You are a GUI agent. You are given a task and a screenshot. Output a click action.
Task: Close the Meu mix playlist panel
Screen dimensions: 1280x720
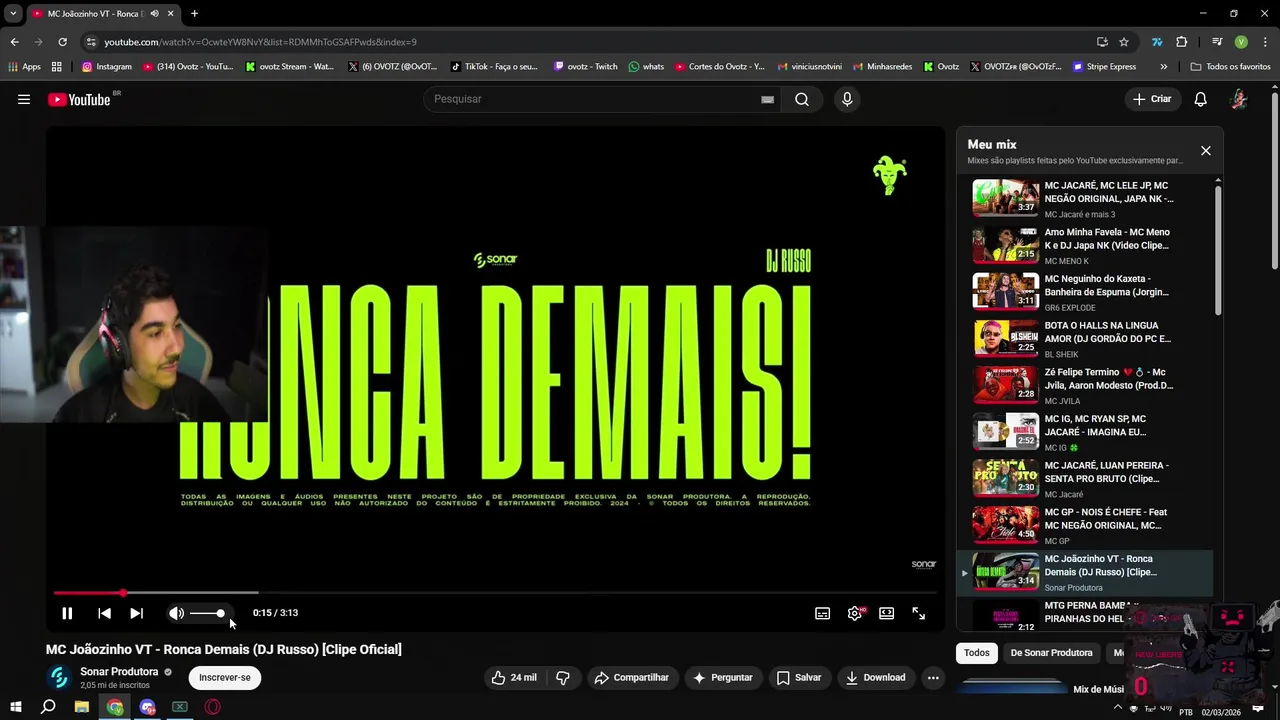[1205, 151]
